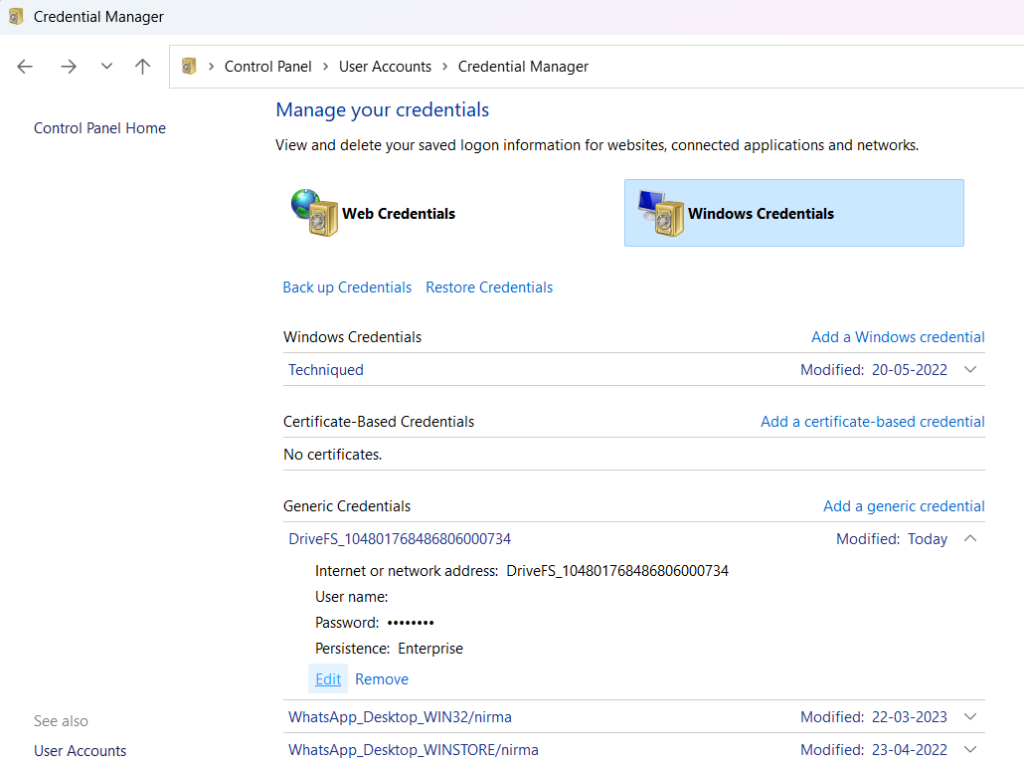The image size is (1024, 765).
Task: Remove the DriveFS credential
Action: 381,679
